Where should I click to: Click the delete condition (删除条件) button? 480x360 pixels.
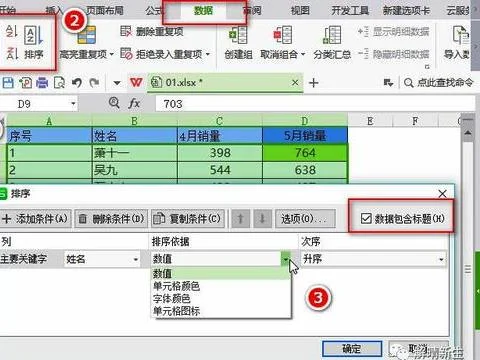click(111, 219)
